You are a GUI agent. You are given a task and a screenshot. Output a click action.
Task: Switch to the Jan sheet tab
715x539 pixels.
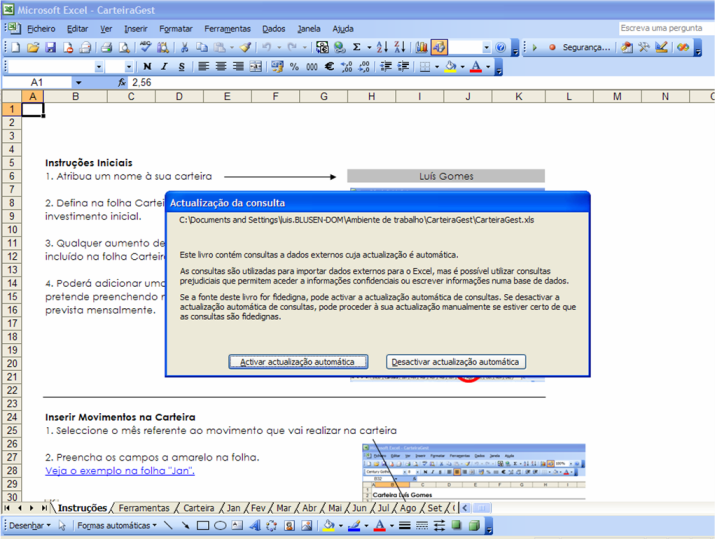(x=233, y=508)
